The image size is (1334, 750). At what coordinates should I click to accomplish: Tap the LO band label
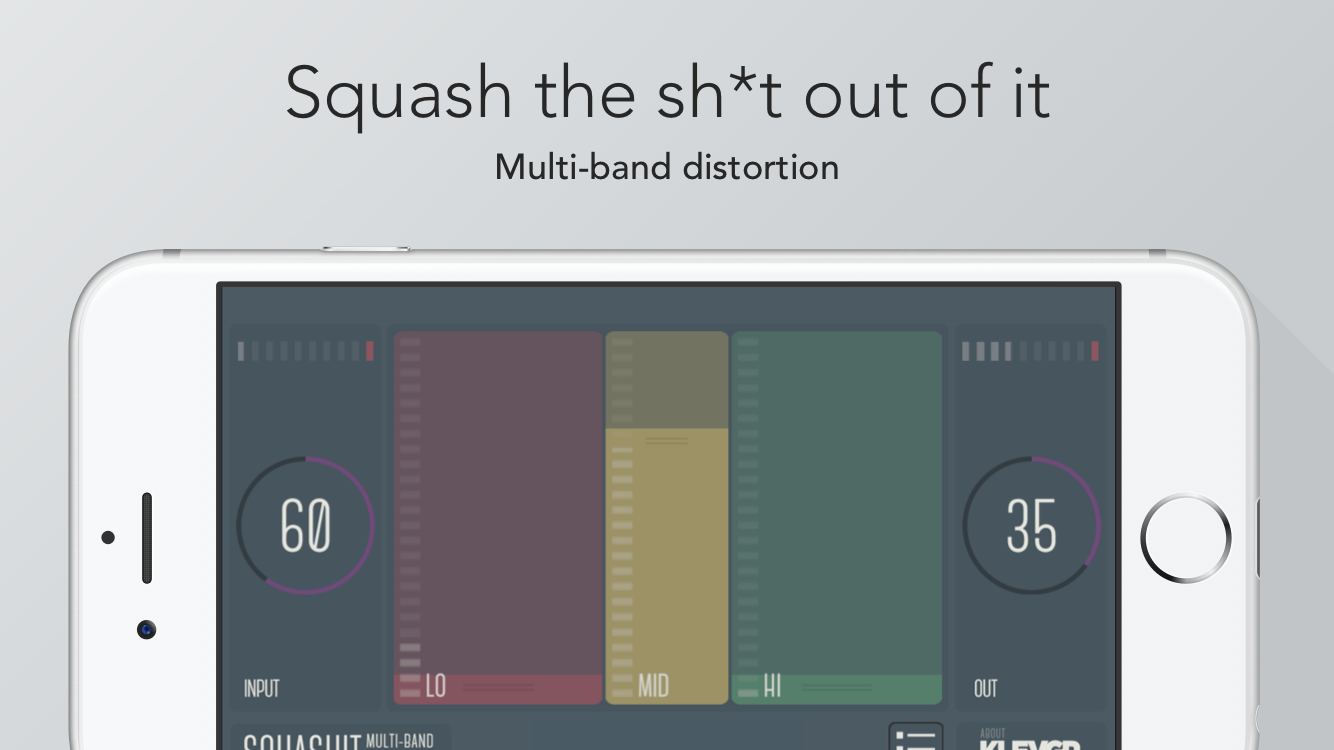(436, 686)
